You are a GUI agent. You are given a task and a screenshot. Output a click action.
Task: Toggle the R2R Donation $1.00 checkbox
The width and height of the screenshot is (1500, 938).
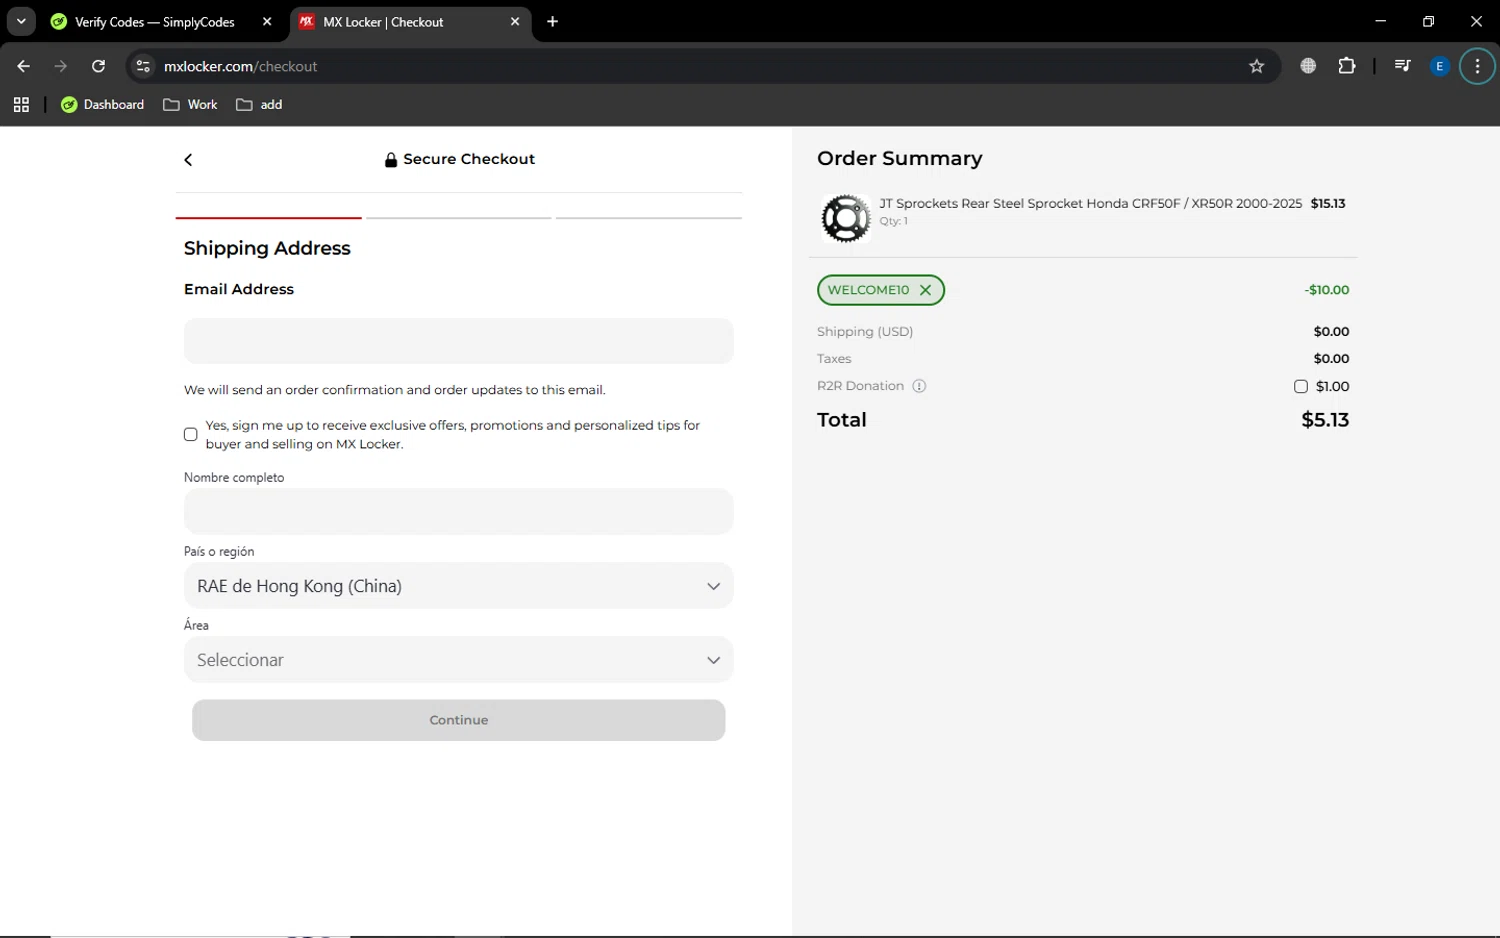click(x=1301, y=386)
